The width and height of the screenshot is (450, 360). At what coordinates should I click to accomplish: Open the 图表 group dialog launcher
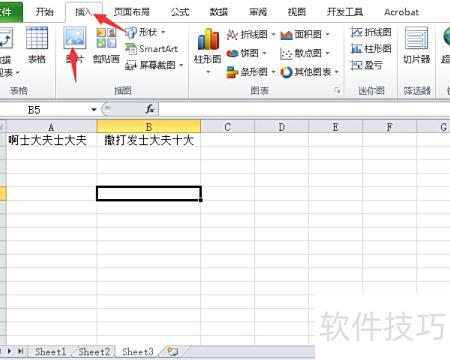(x=337, y=90)
